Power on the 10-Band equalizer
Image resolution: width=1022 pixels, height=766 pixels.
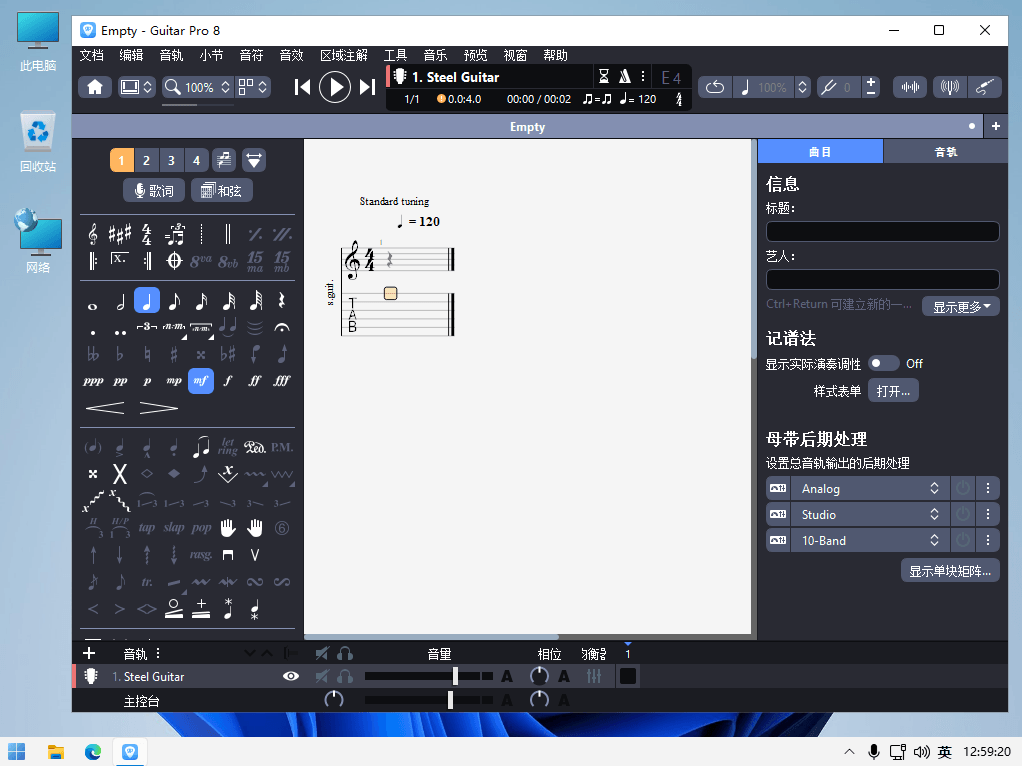963,540
